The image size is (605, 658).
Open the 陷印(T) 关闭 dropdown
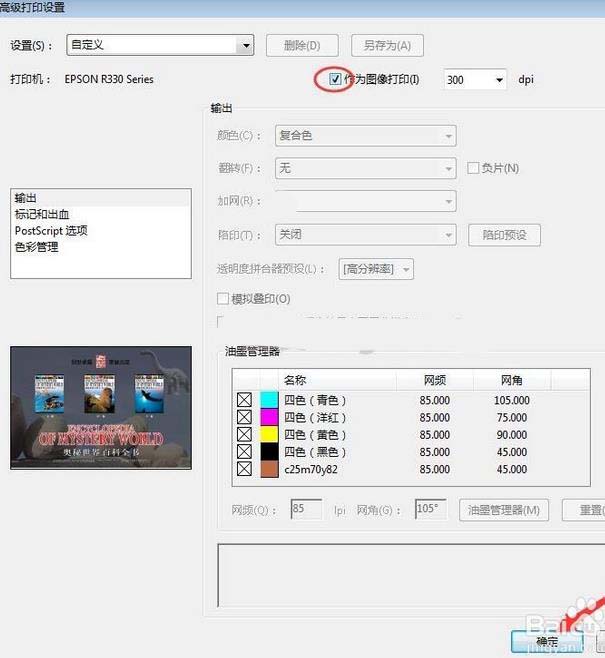pos(365,235)
